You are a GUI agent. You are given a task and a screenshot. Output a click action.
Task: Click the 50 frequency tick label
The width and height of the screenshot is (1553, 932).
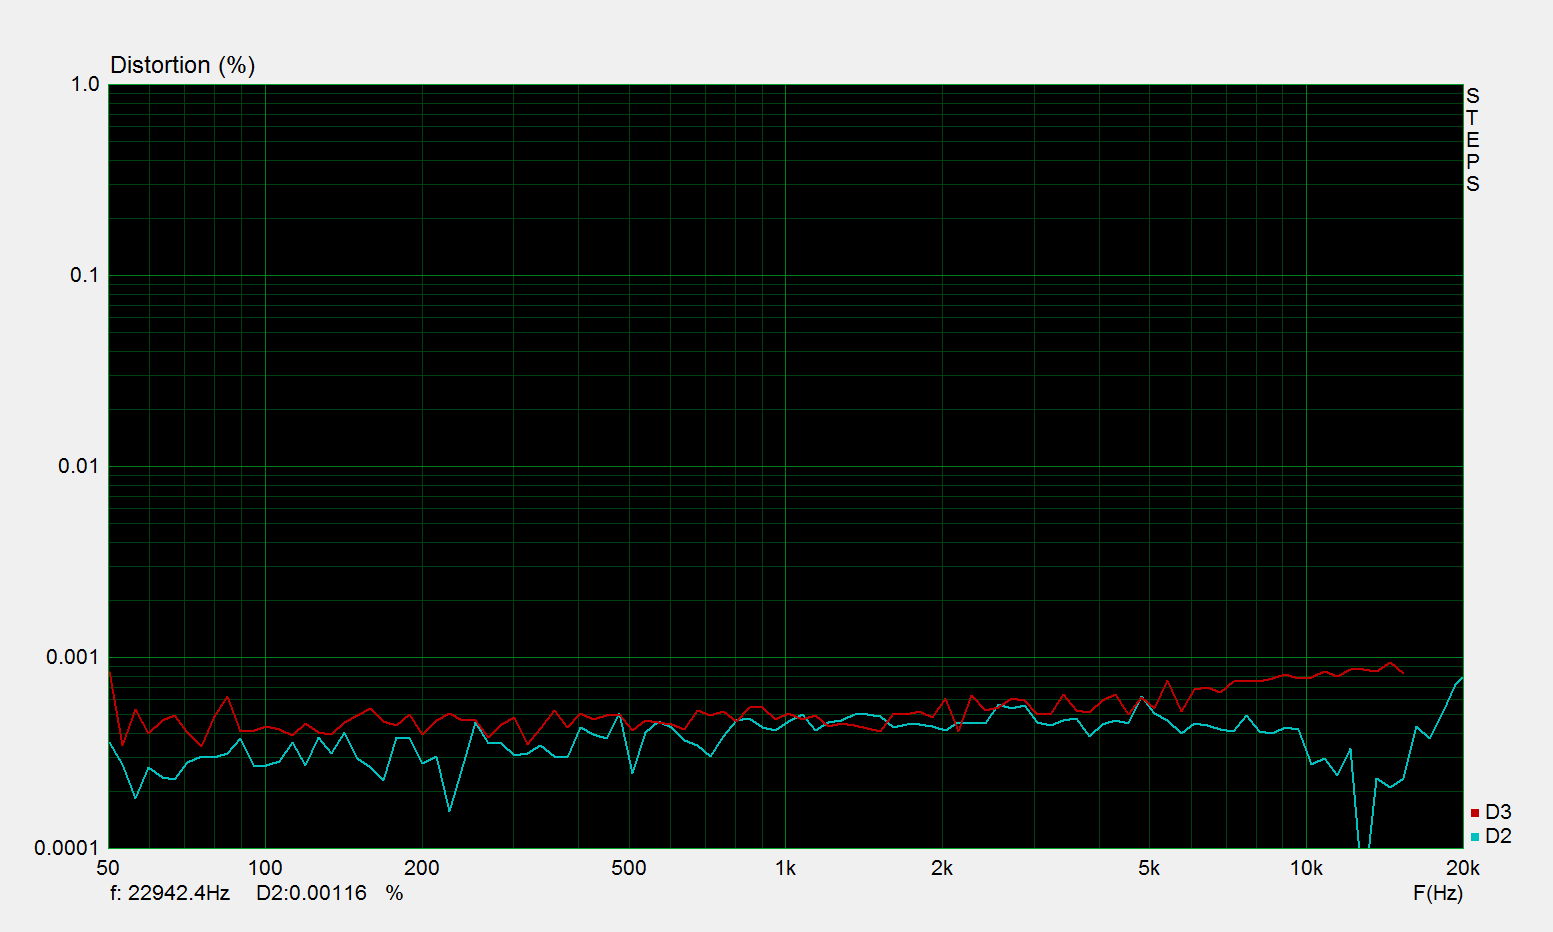coord(107,868)
